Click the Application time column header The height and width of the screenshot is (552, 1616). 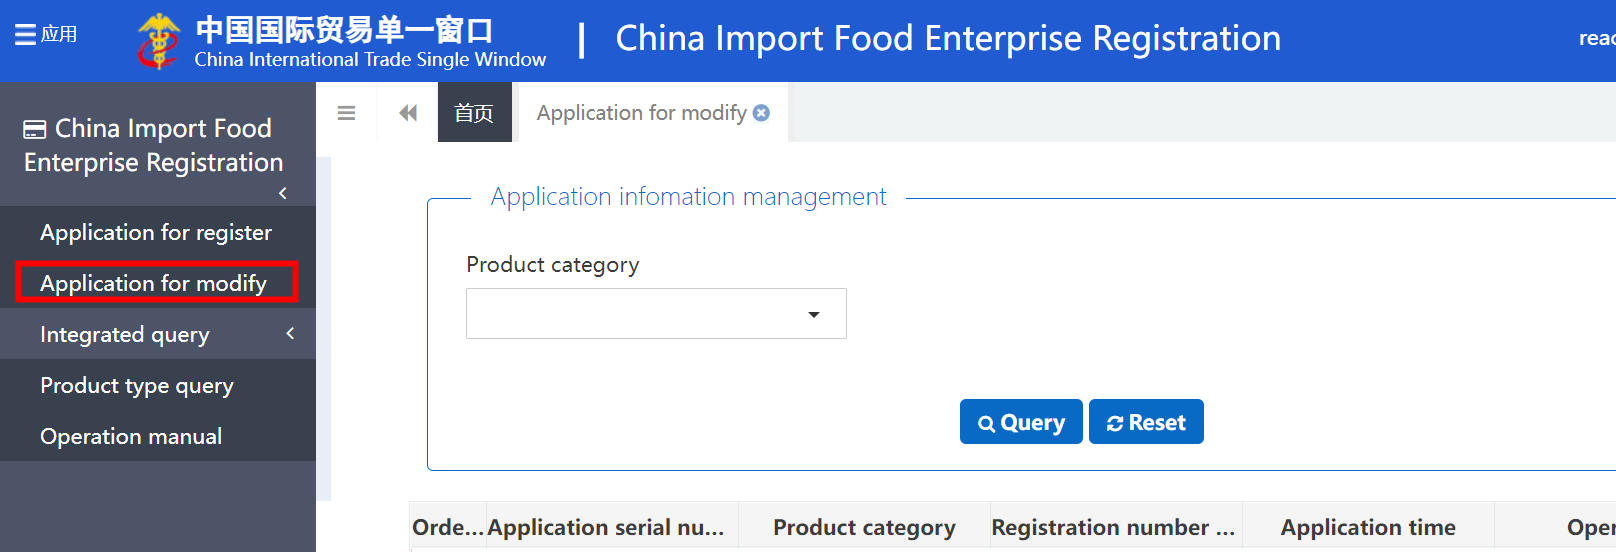click(x=1368, y=527)
